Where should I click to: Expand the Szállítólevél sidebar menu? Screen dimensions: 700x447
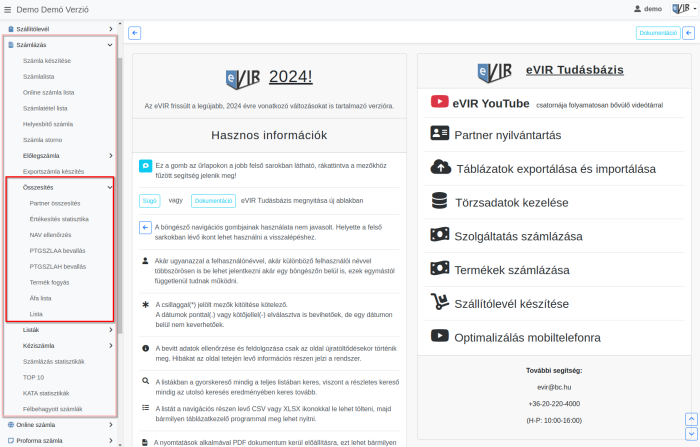click(60, 29)
